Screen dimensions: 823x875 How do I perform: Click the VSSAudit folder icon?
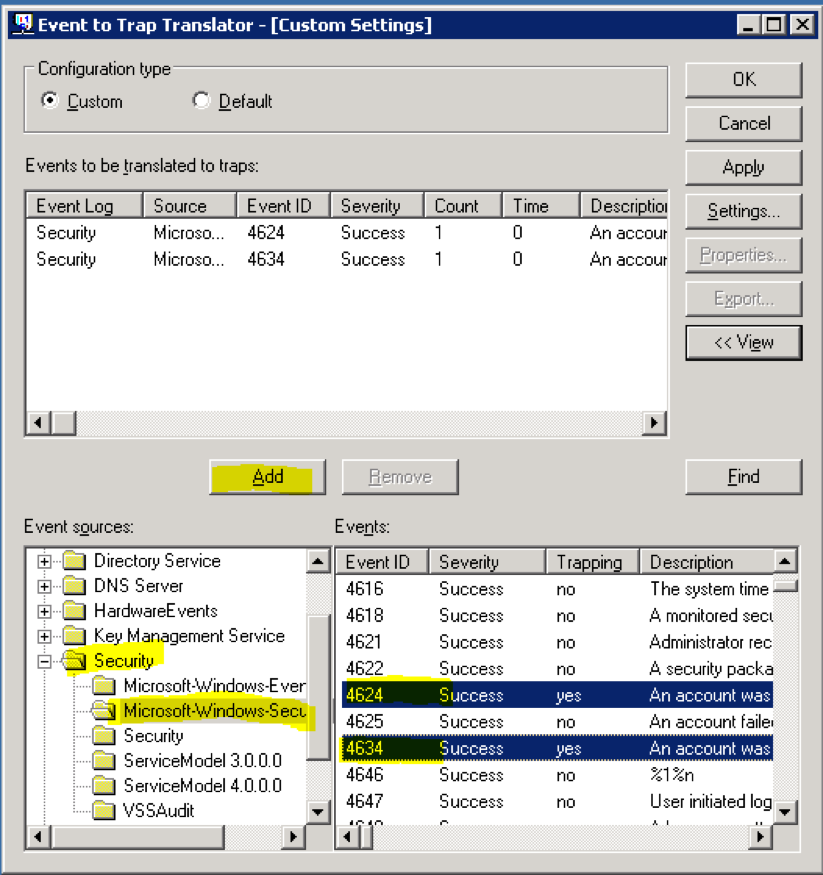[104, 811]
